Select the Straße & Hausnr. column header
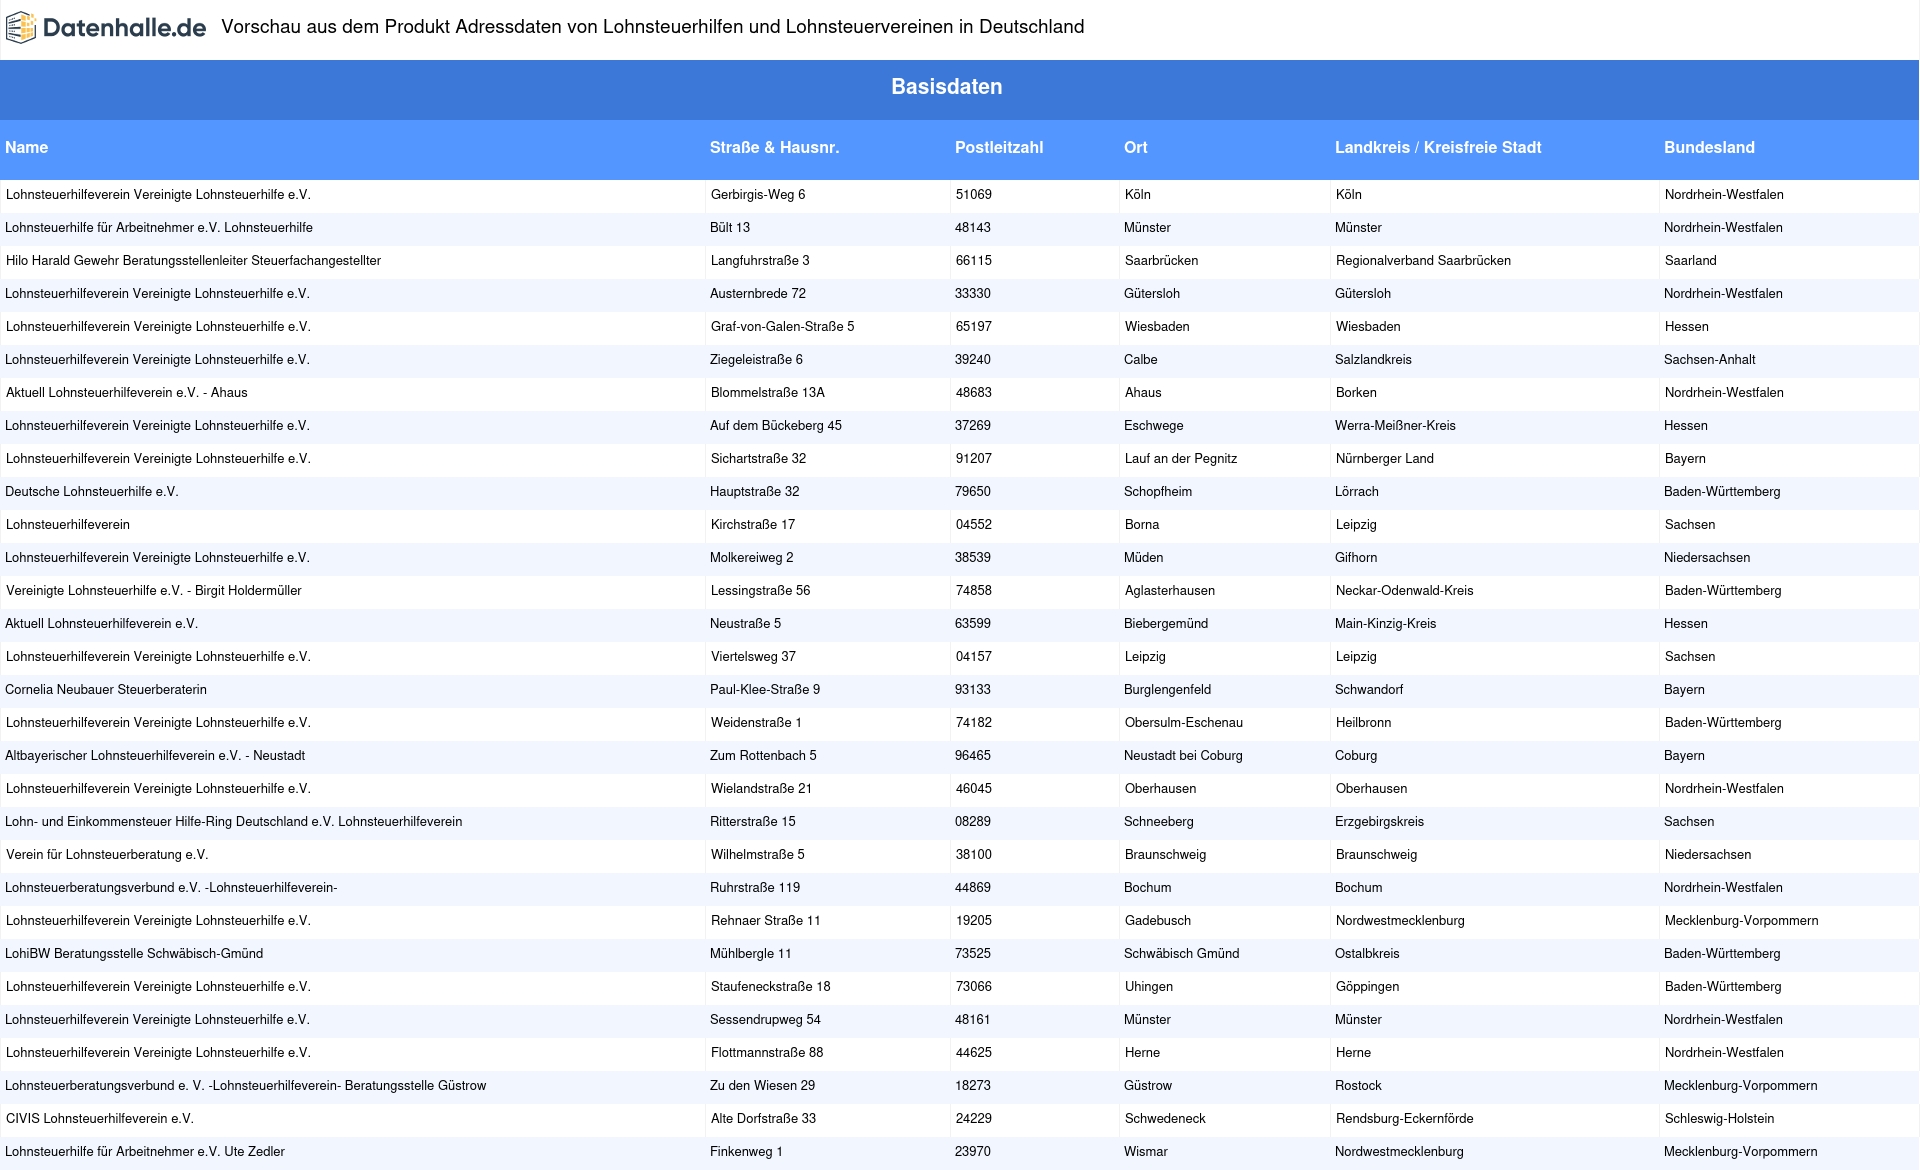Image resolution: width=1920 pixels, height=1170 pixels. [x=774, y=147]
